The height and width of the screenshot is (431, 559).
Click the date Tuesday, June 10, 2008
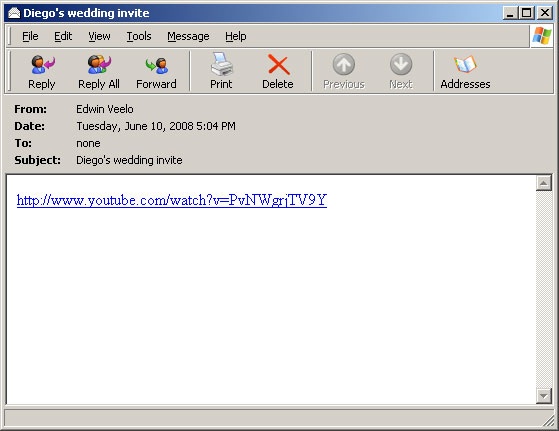click(x=156, y=126)
